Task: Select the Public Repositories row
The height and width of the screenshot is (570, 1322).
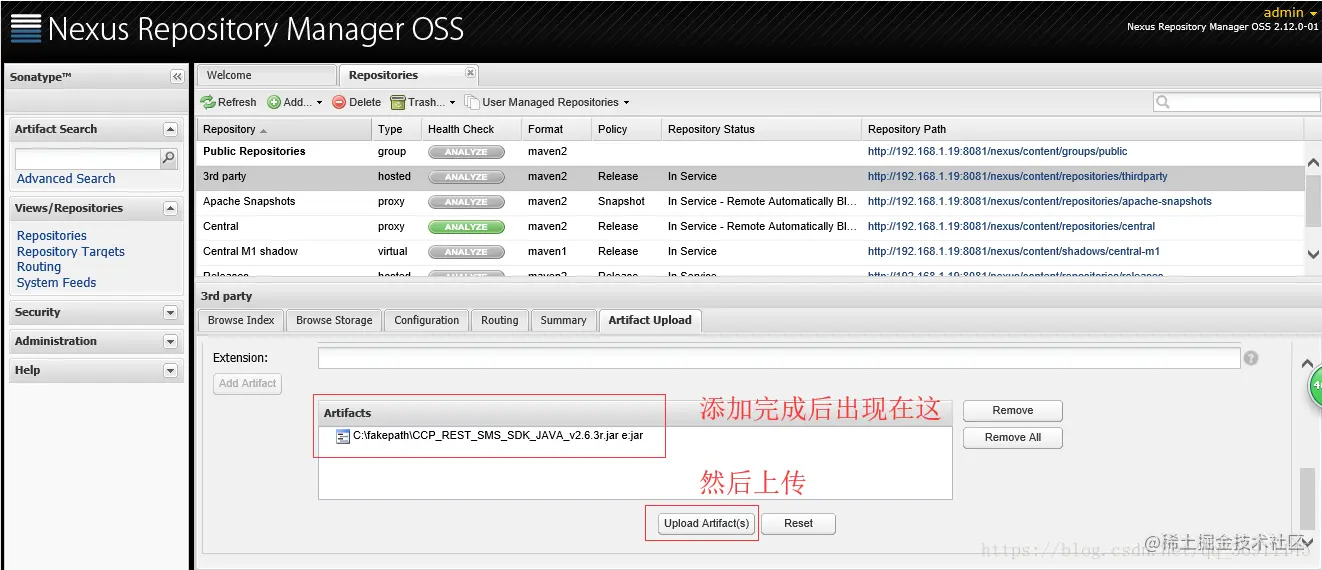Action: (x=751, y=152)
